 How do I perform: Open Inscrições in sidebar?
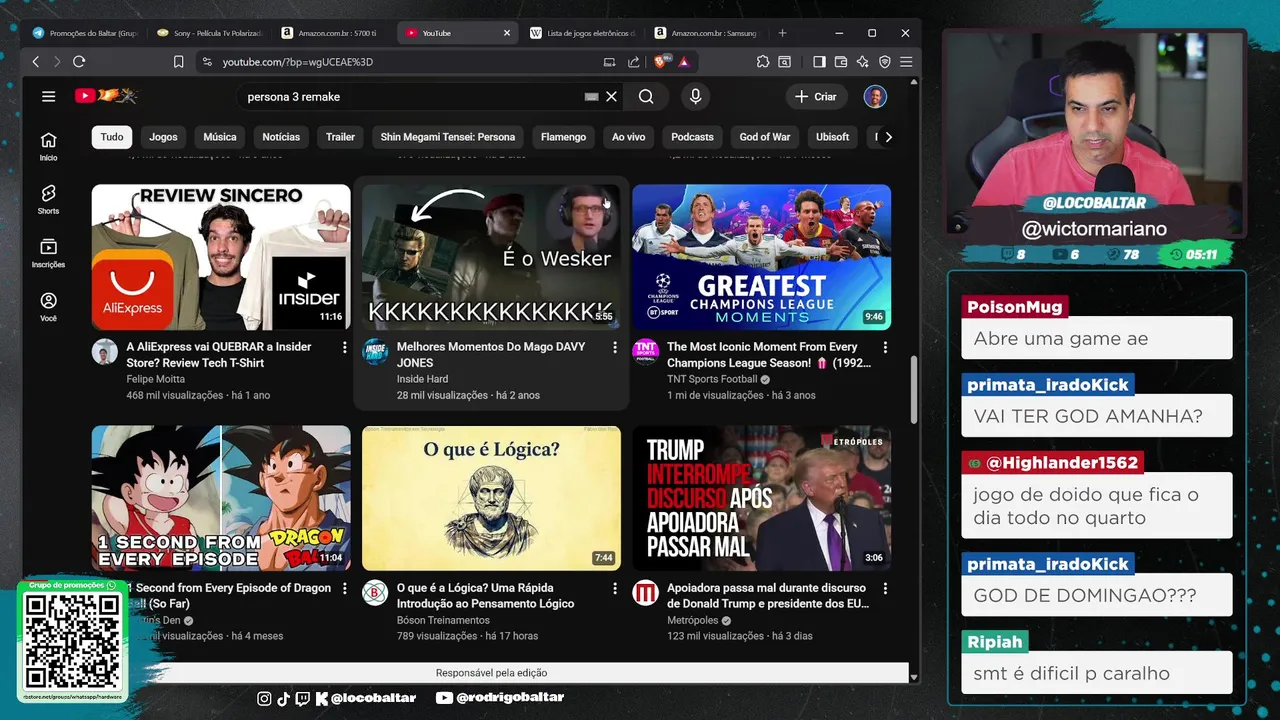coord(48,253)
